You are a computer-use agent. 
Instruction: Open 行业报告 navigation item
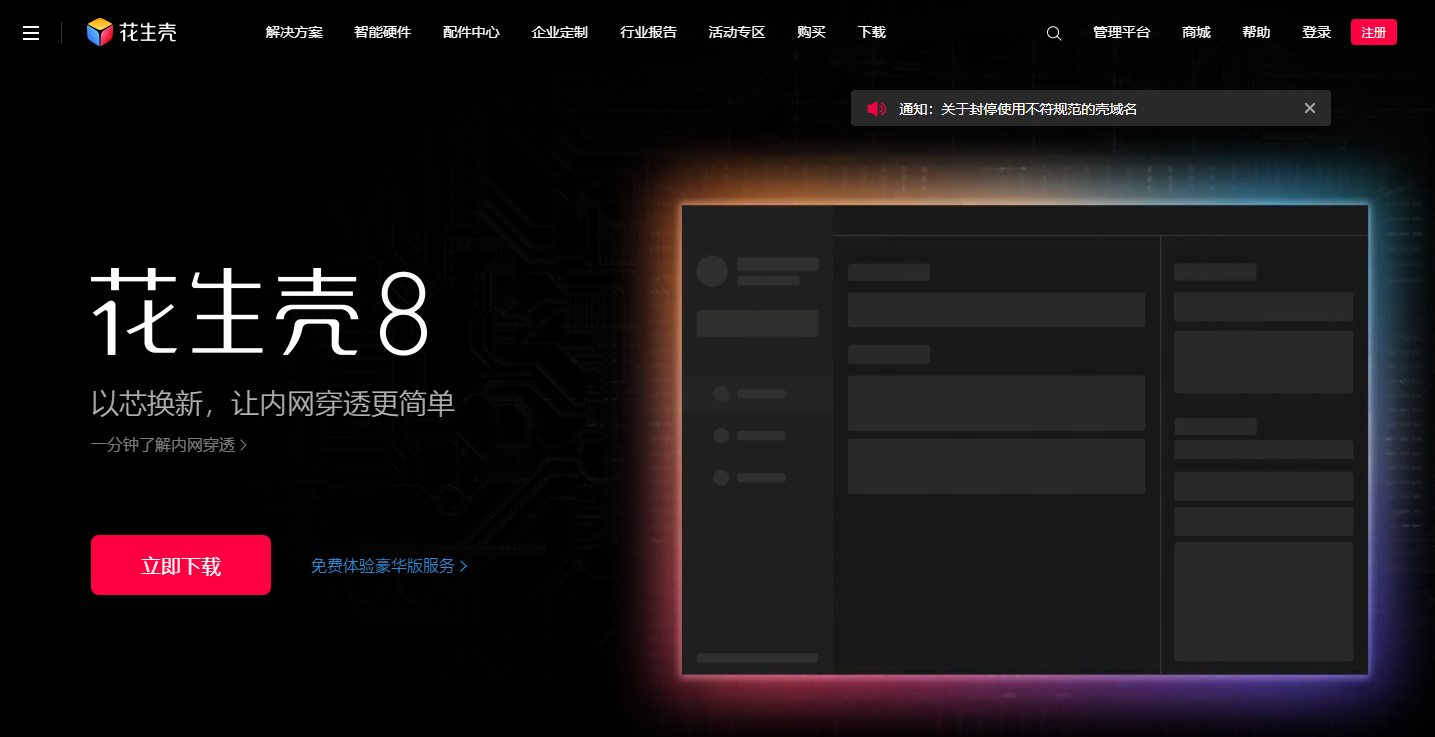click(648, 32)
